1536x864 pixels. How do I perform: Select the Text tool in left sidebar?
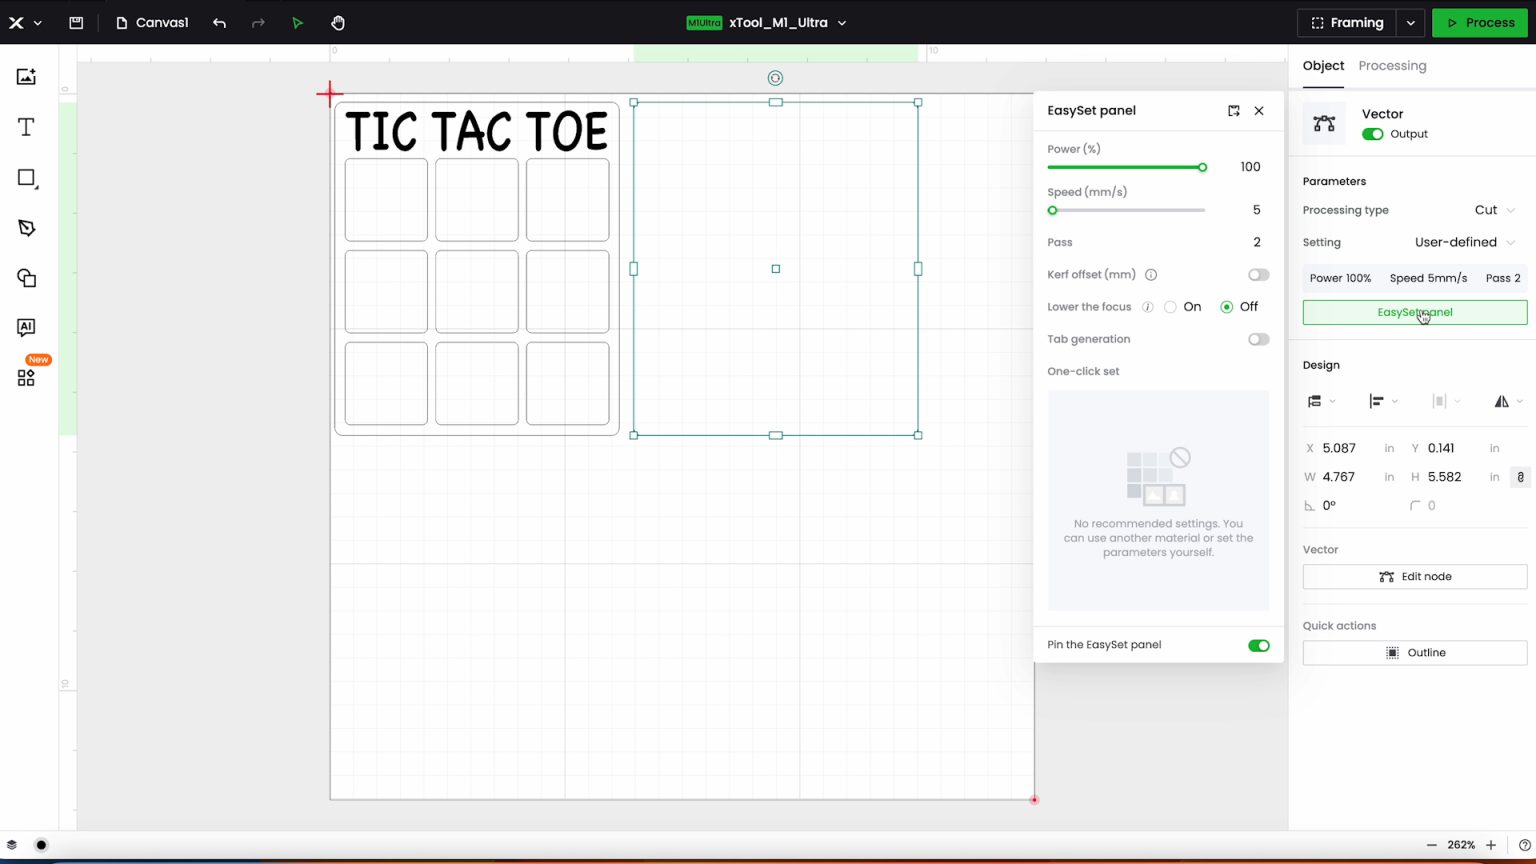tap(26, 127)
